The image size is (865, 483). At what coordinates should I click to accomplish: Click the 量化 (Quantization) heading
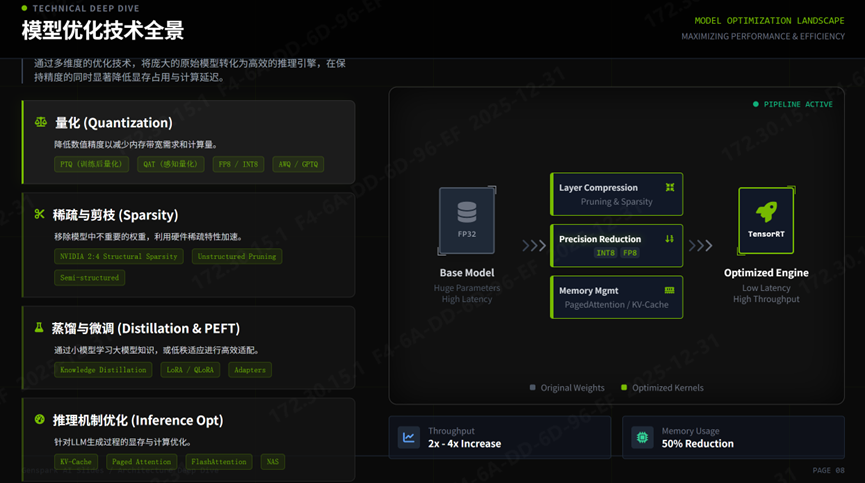point(114,122)
